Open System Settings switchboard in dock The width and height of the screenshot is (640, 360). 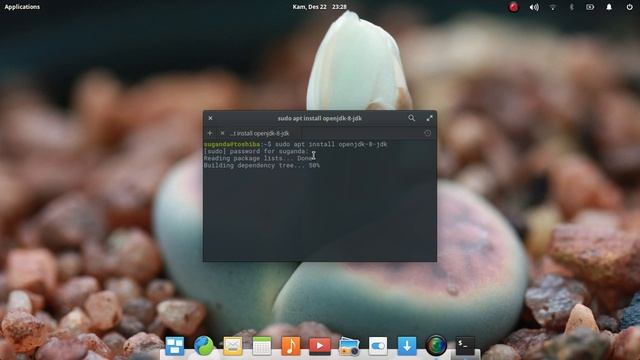pyautogui.click(x=378, y=346)
